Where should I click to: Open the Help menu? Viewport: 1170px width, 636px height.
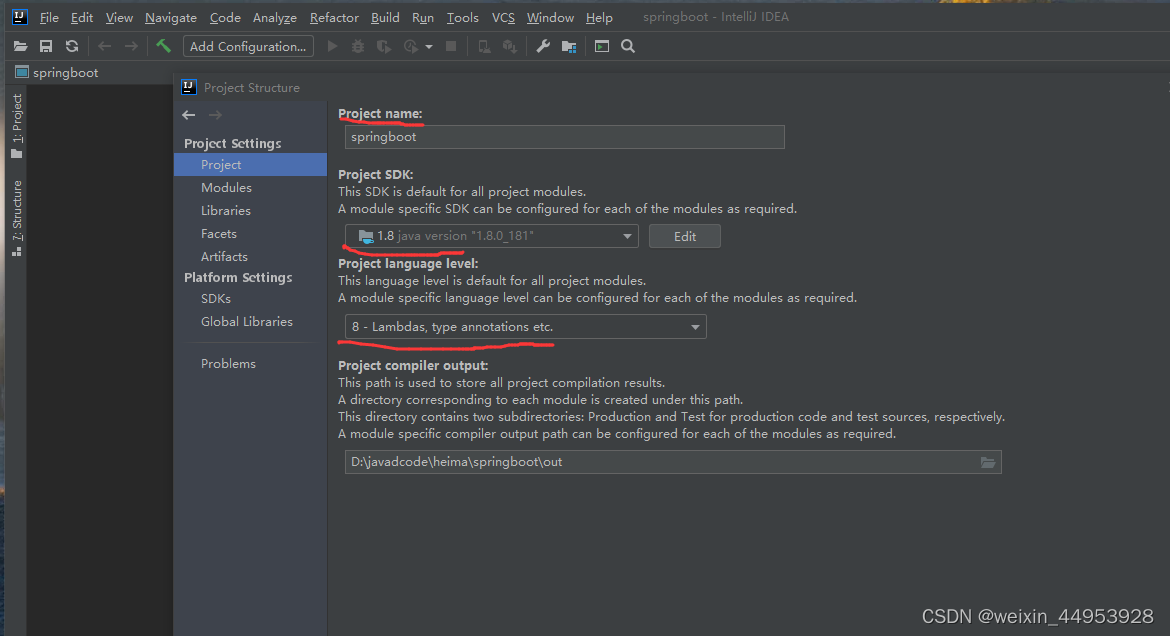(599, 17)
